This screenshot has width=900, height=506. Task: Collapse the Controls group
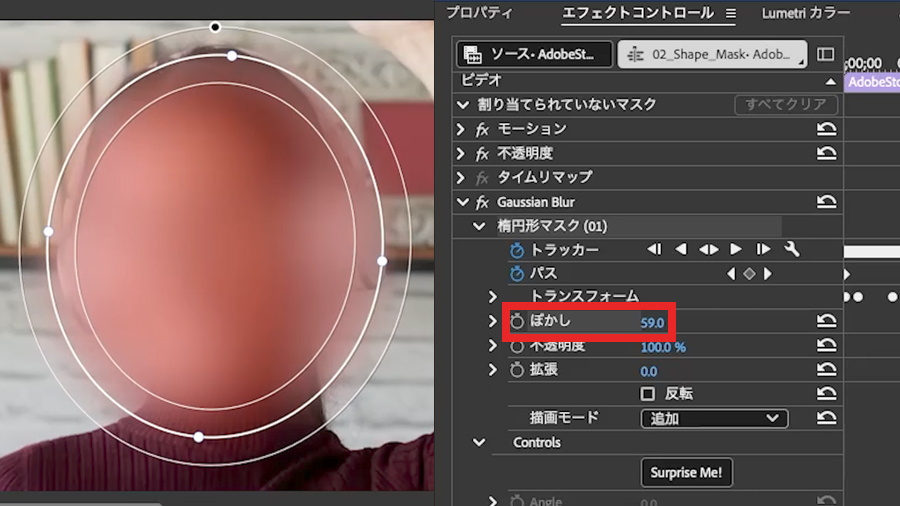pos(479,442)
